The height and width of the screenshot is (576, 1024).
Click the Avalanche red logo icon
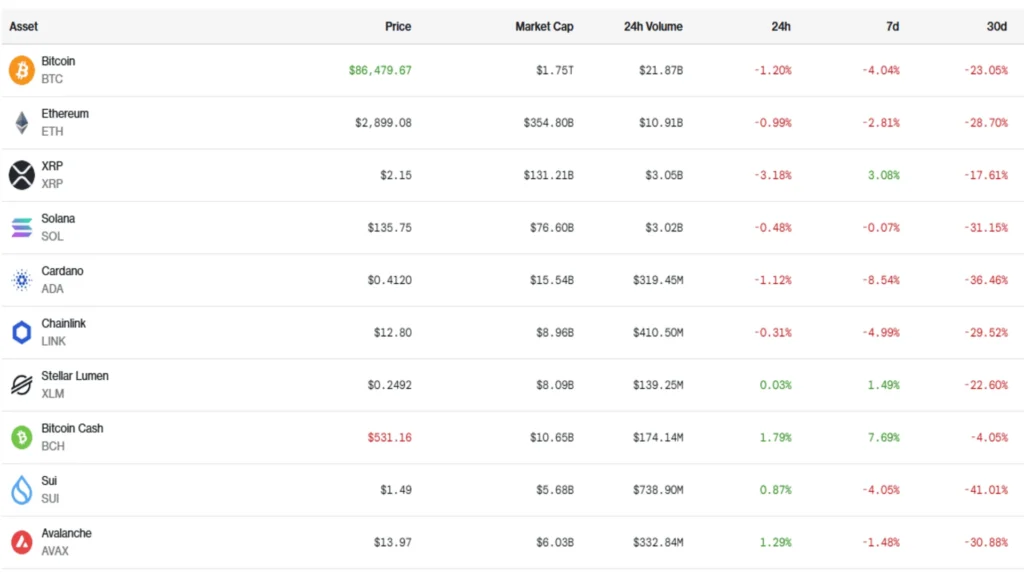21,542
